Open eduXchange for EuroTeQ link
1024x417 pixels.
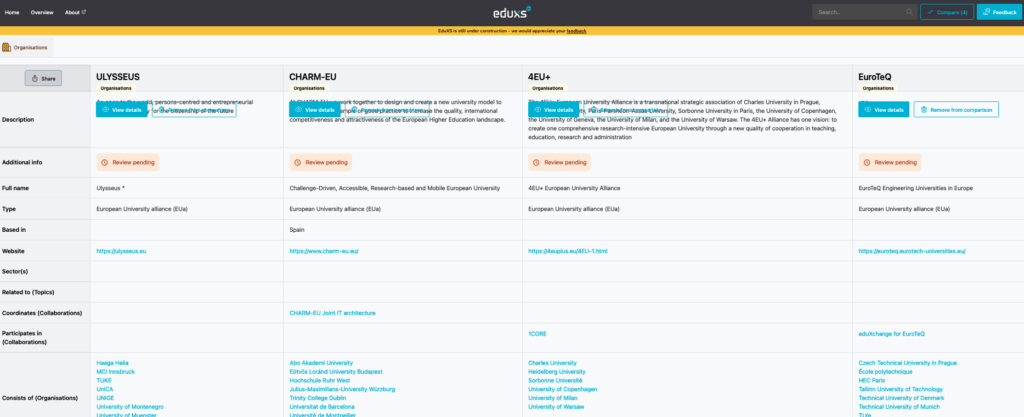[x=891, y=334]
